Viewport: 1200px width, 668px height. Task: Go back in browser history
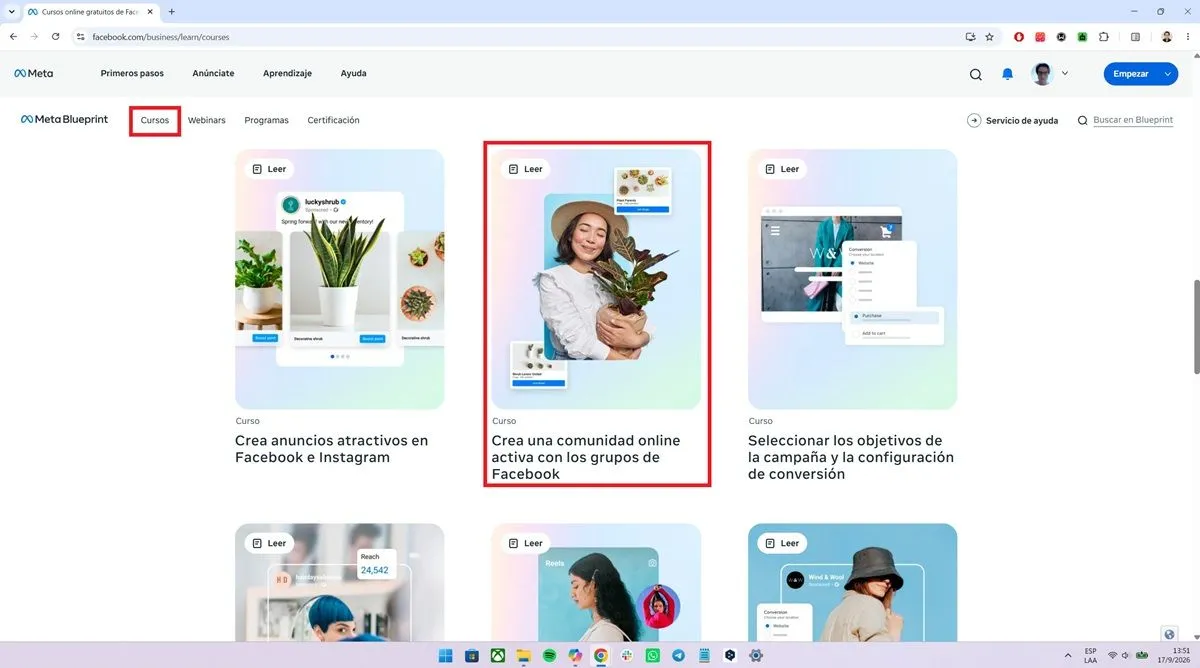point(13,37)
